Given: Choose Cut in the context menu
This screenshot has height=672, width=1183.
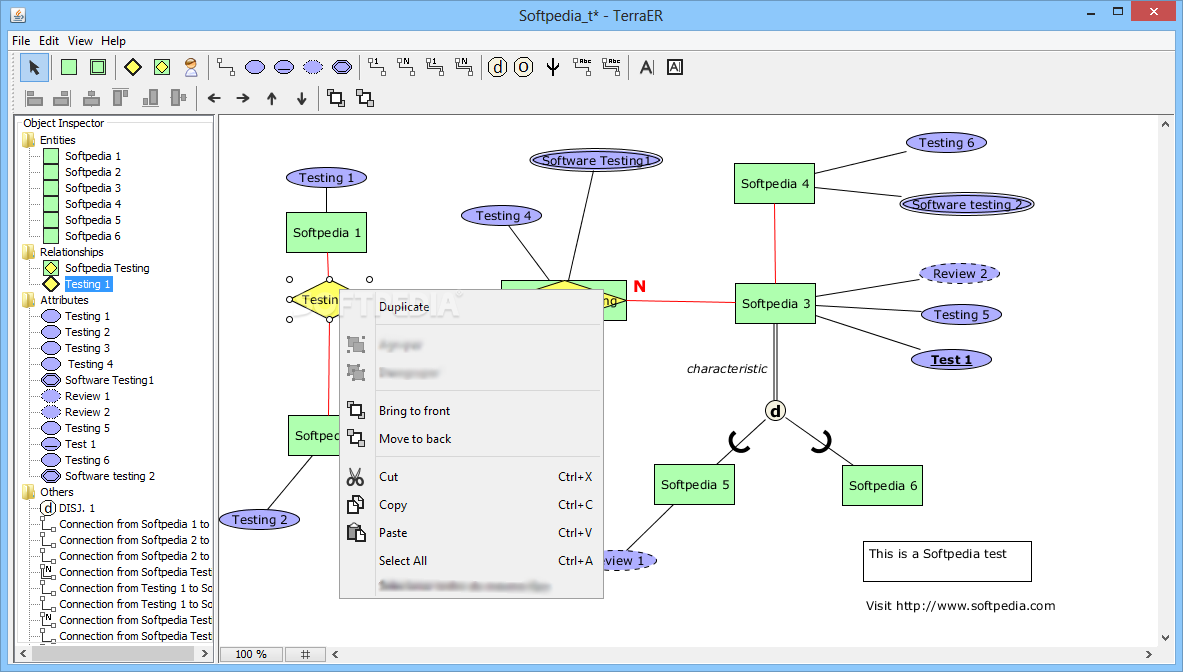Looking at the screenshot, I should (472, 477).
